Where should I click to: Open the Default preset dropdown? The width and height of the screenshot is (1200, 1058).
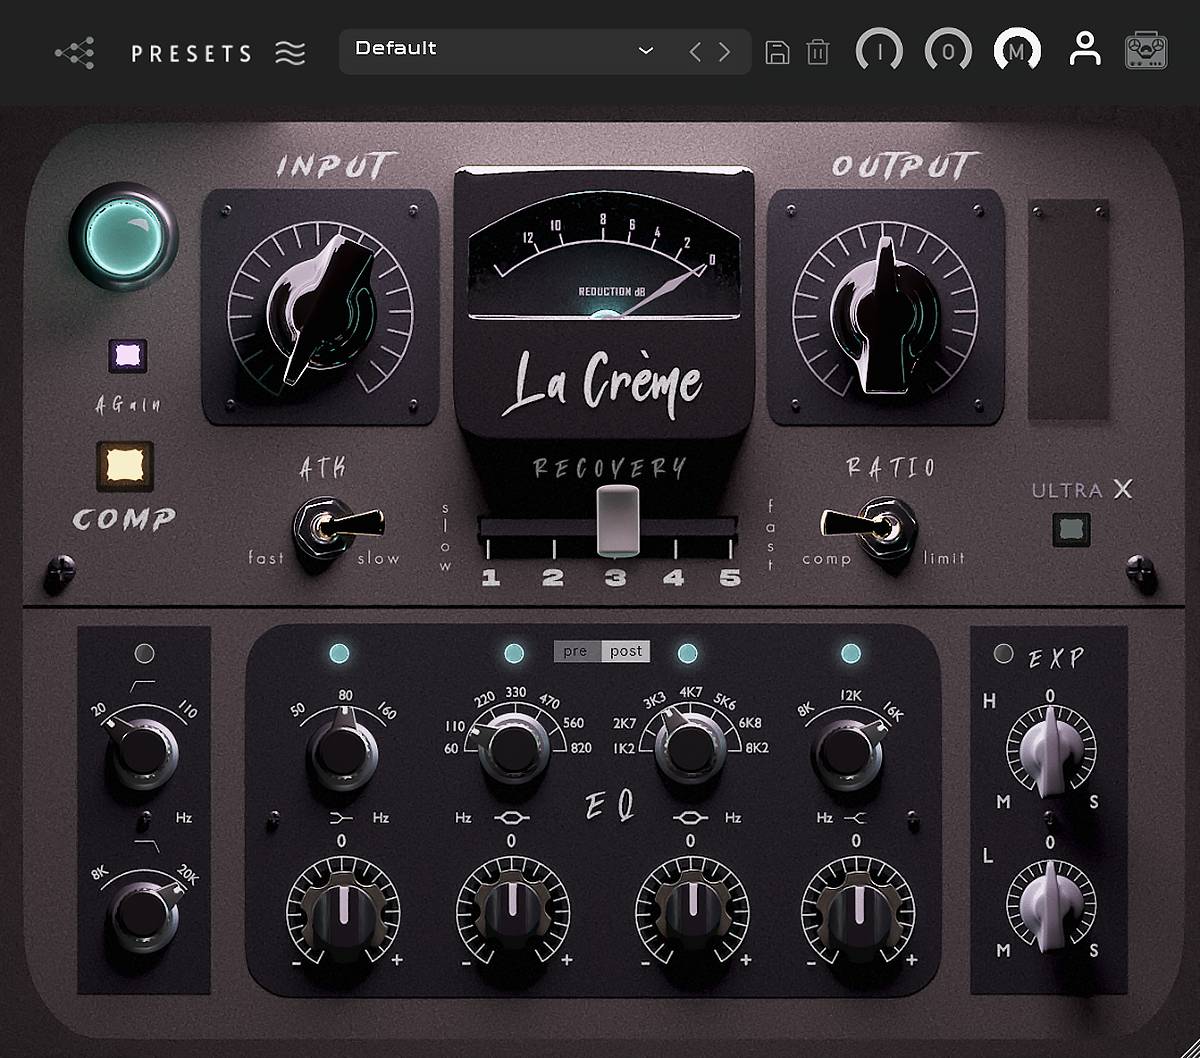[646, 51]
